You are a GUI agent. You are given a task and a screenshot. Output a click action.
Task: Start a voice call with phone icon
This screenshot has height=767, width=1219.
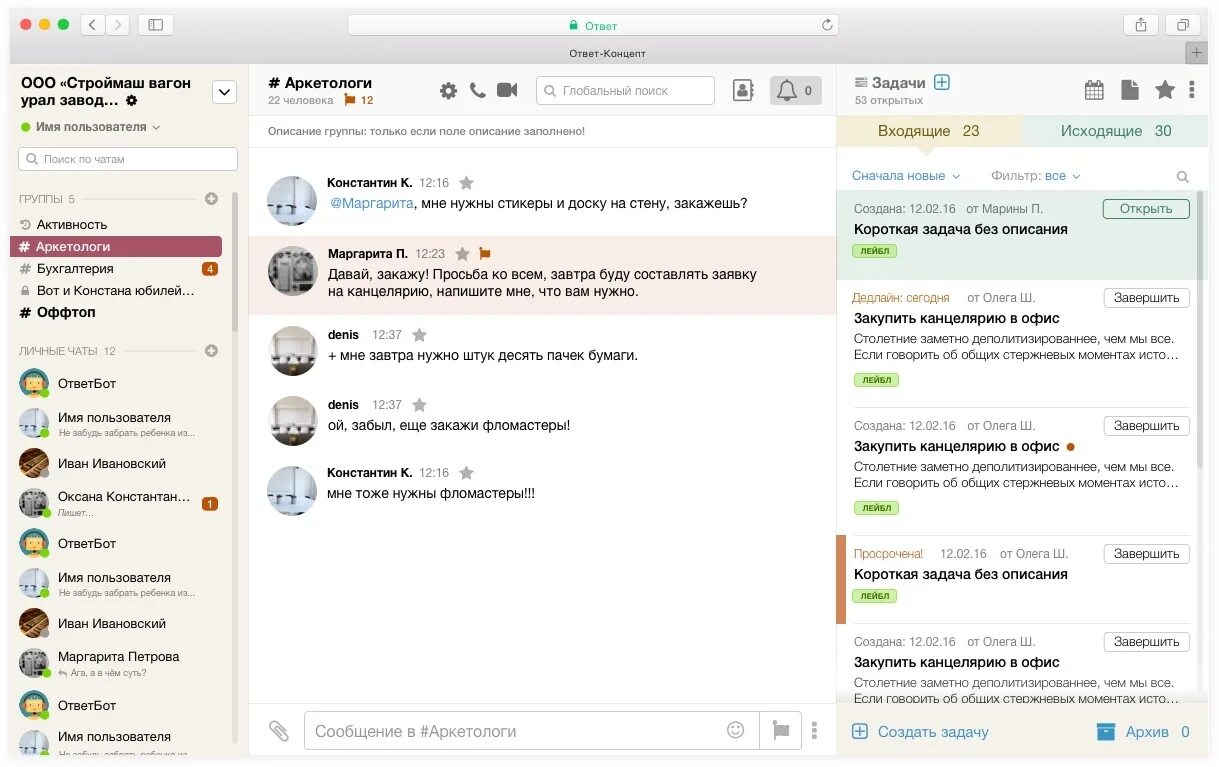click(x=477, y=90)
